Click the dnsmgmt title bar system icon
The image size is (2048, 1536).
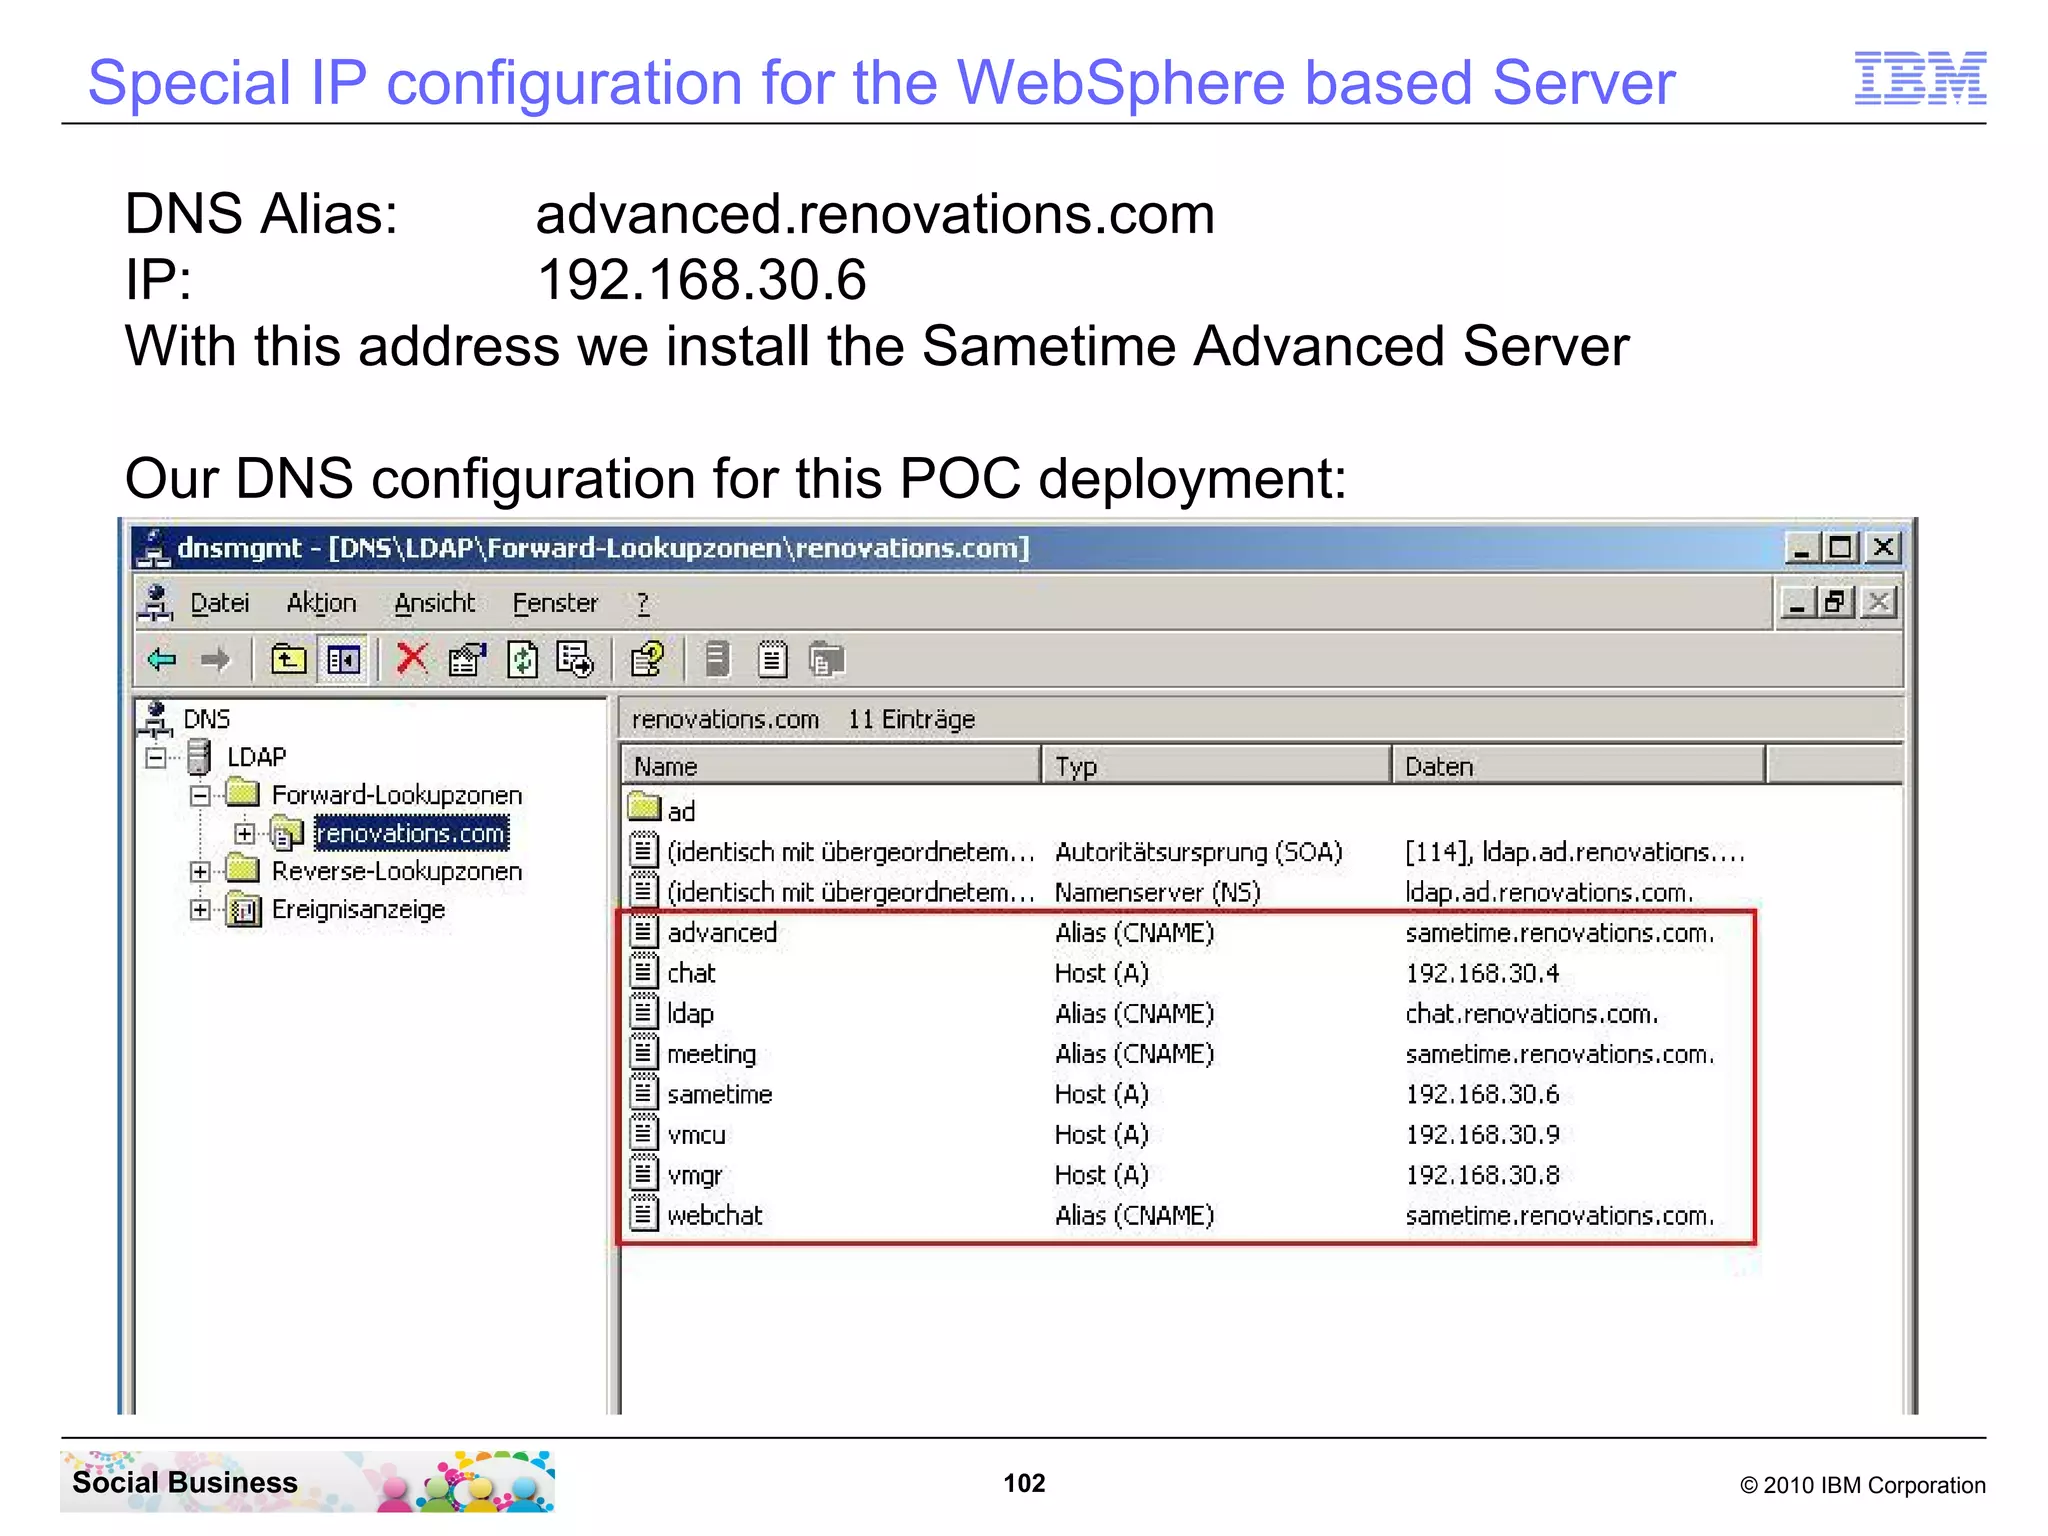coord(153,548)
